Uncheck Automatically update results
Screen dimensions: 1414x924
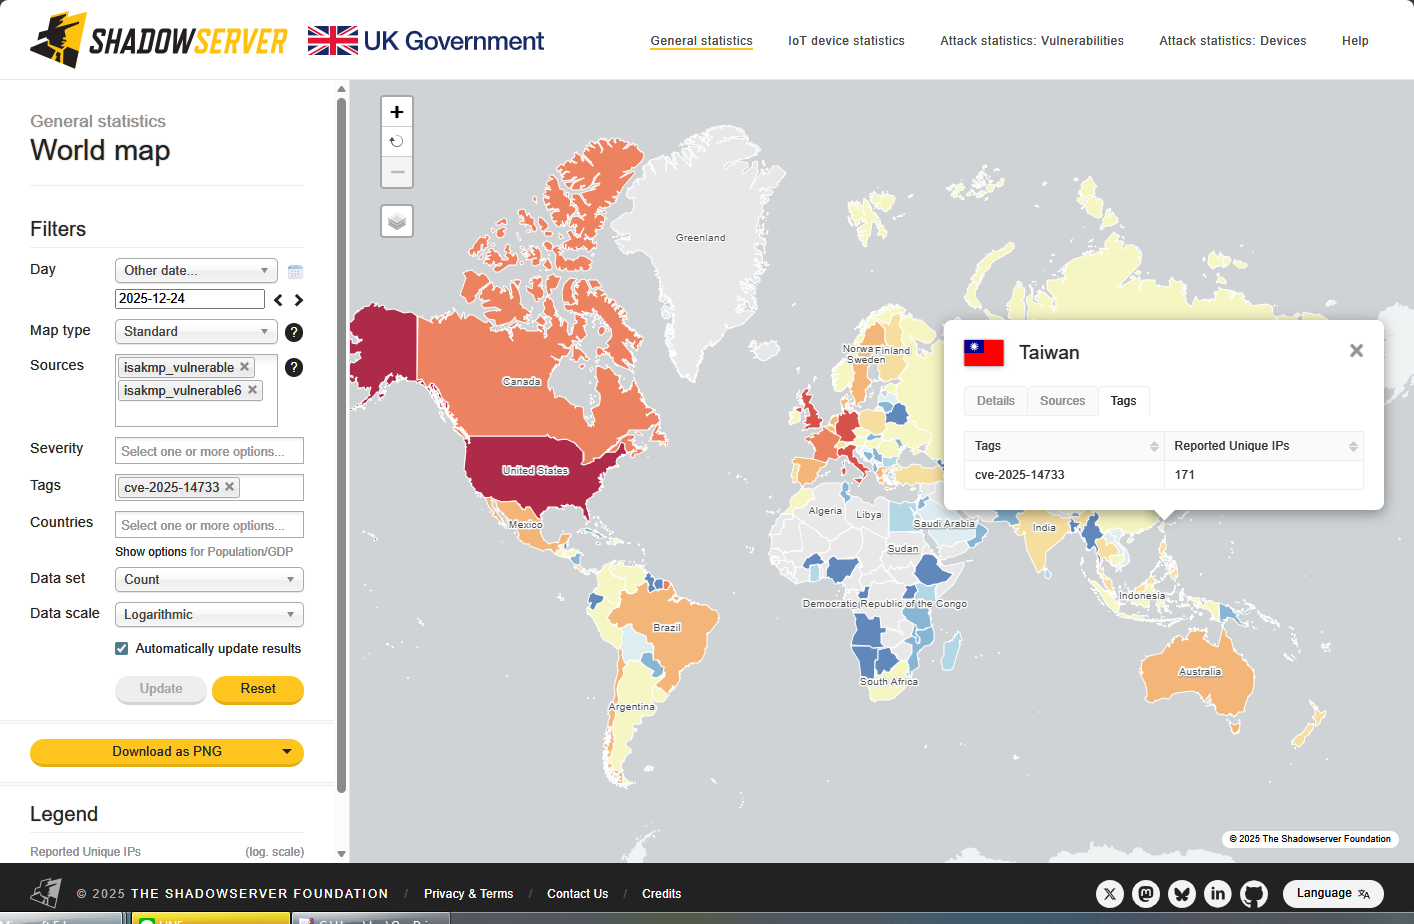tap(122, 648)
